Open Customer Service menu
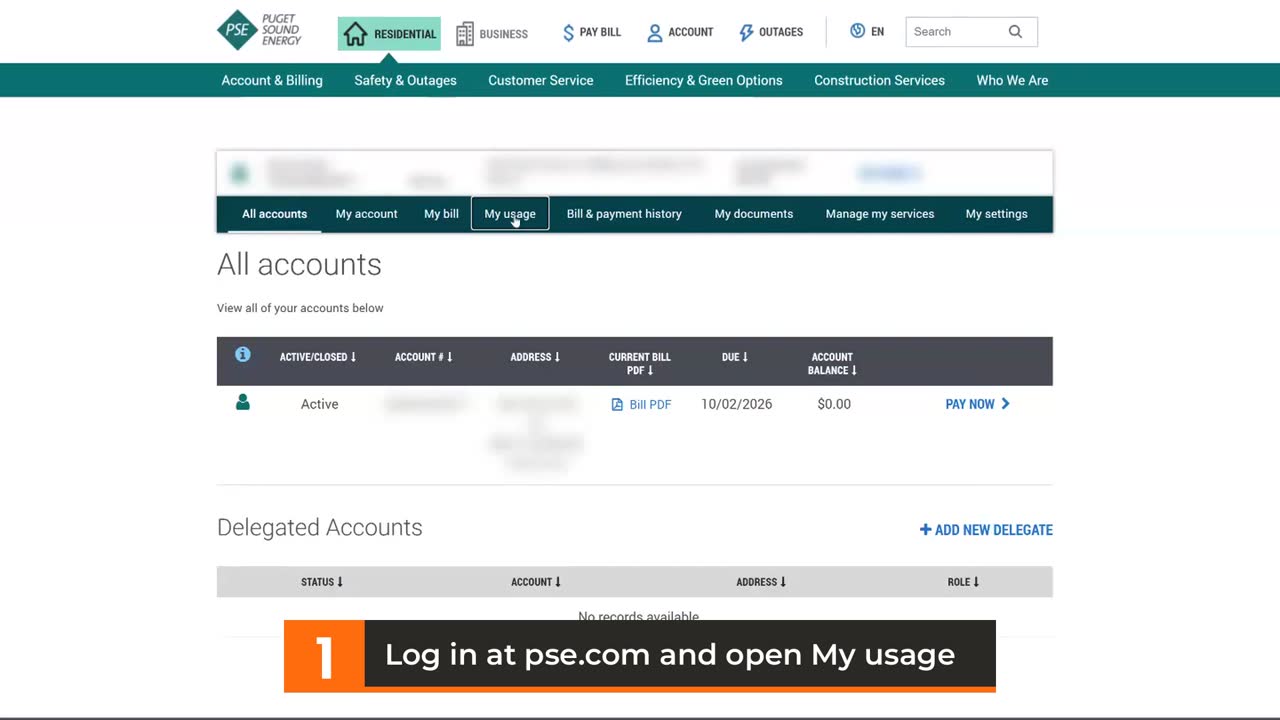Image resolution: width=1280 pixels, height=720 pixels. click(541, 80)
